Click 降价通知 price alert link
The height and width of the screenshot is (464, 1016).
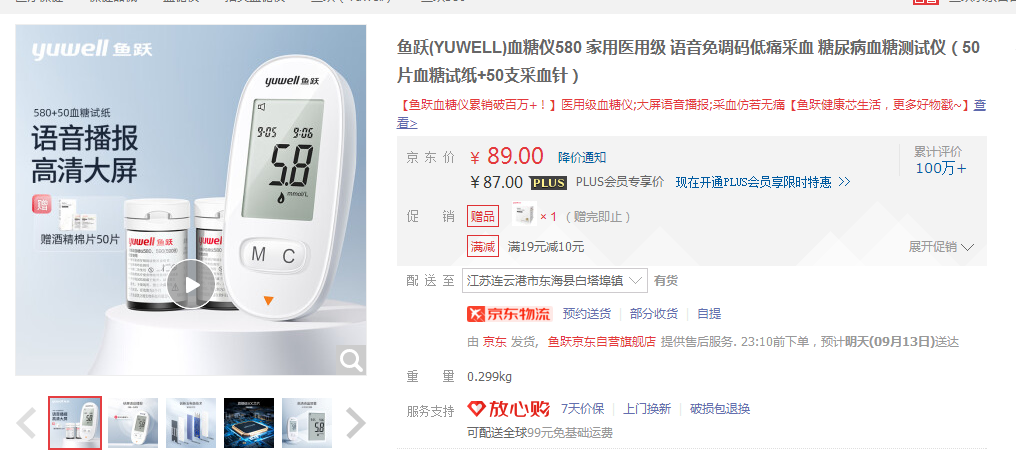click(582, 157)
